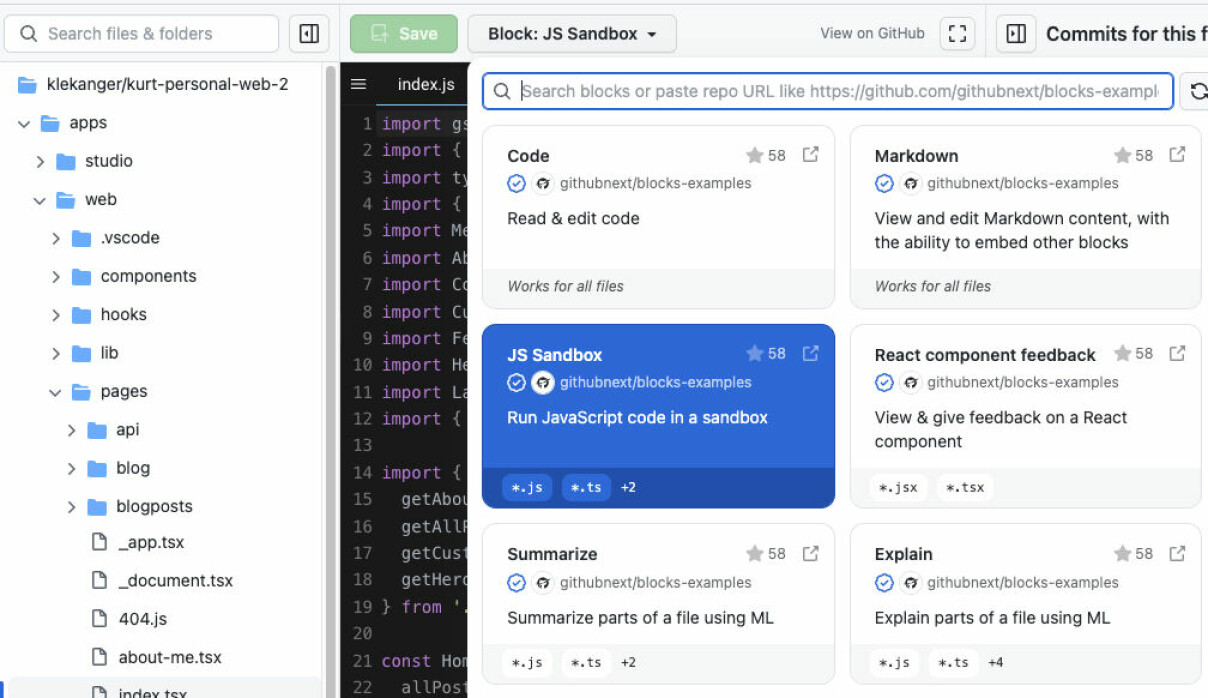1208x698 pixels.
Task: Open React component feedback external link icon
Action: pyautogui.click(x=1178, y=353)
